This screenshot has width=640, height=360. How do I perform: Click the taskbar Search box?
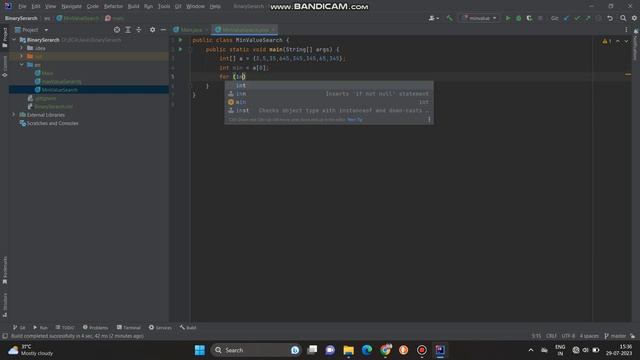(256, 350)
